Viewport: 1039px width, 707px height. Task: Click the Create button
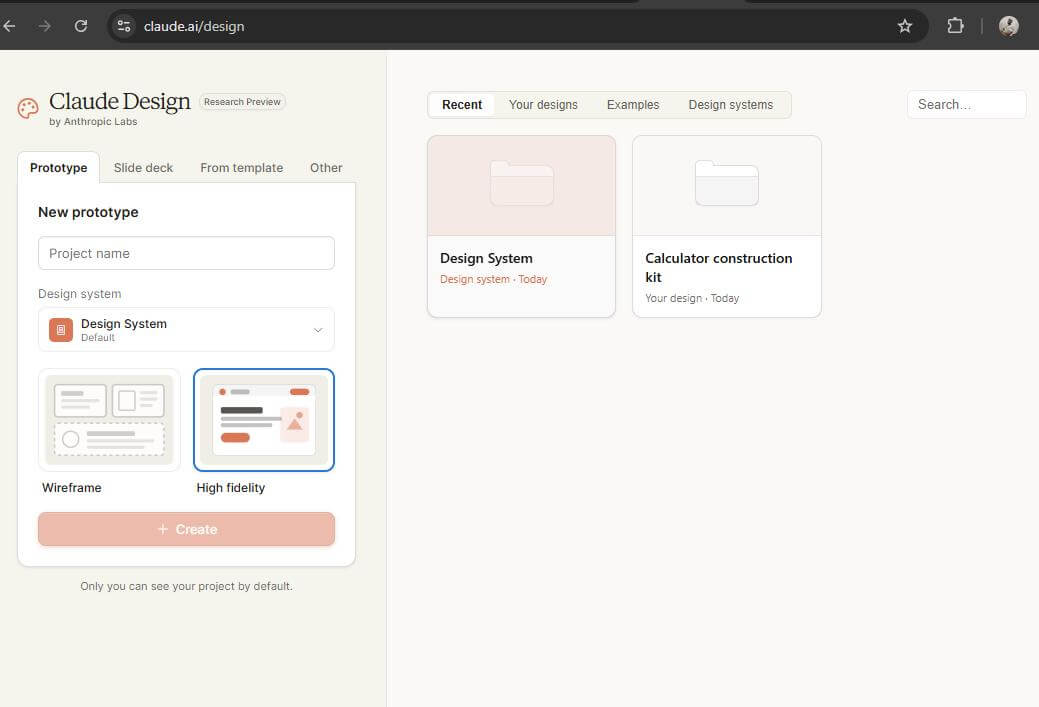(186, 529)
